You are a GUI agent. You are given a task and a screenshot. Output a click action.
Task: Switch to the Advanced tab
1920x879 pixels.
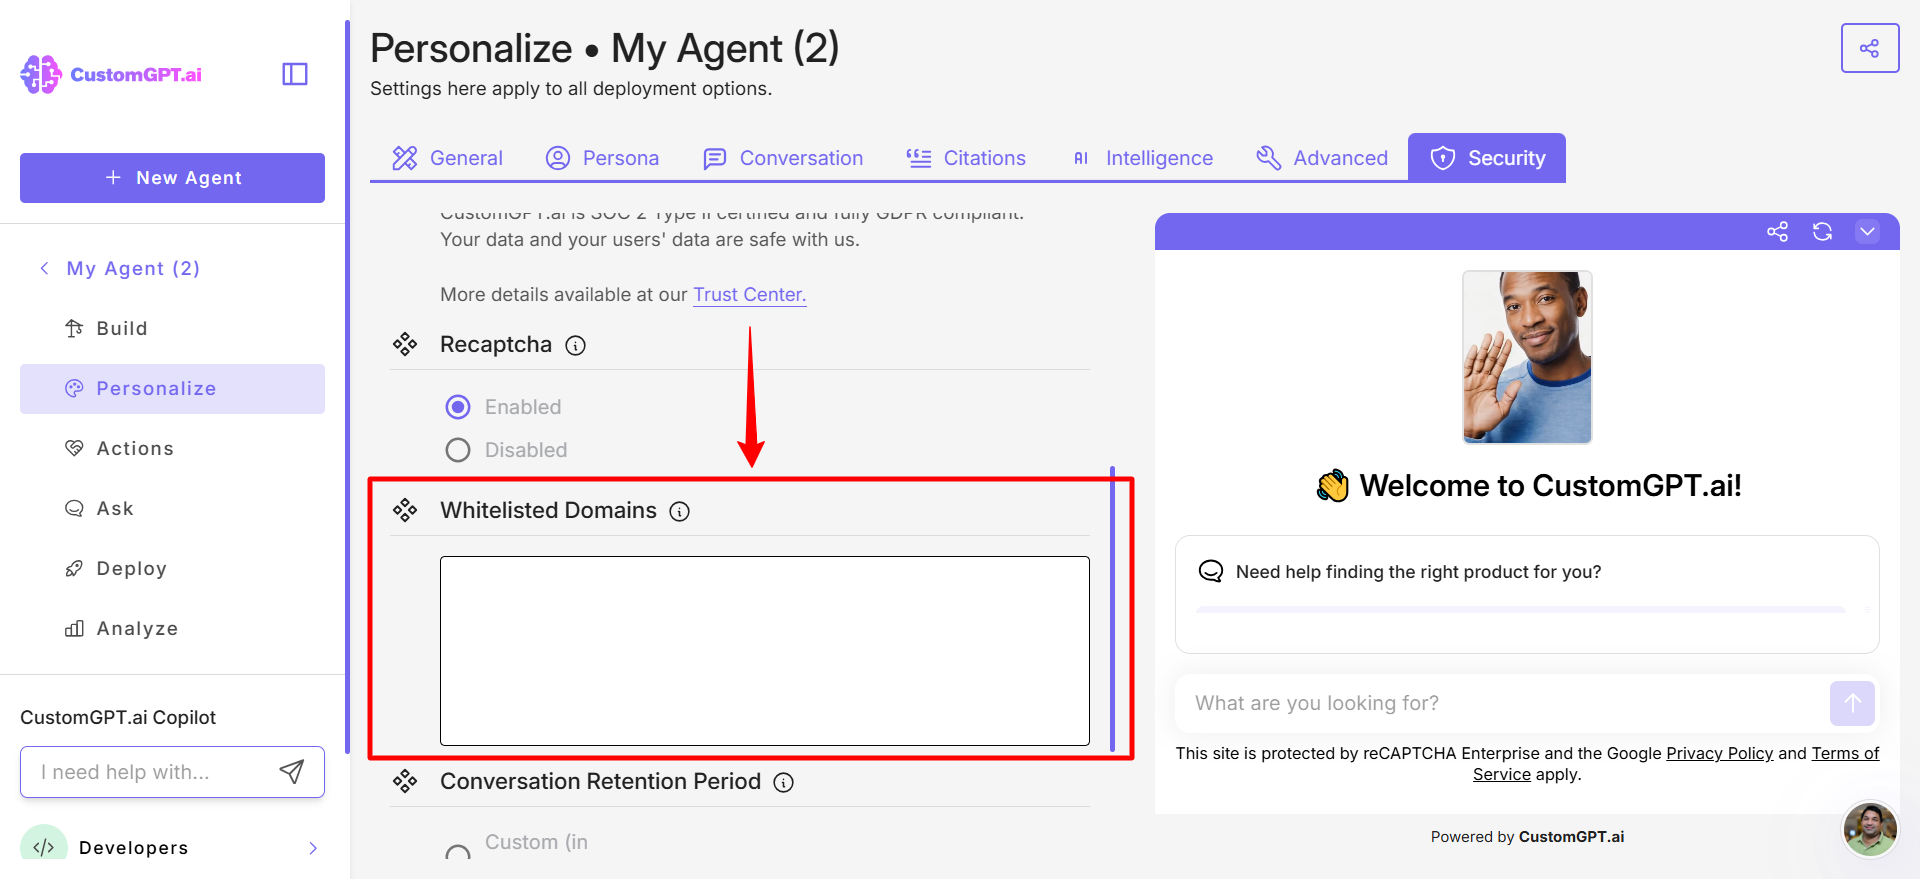1322,158
